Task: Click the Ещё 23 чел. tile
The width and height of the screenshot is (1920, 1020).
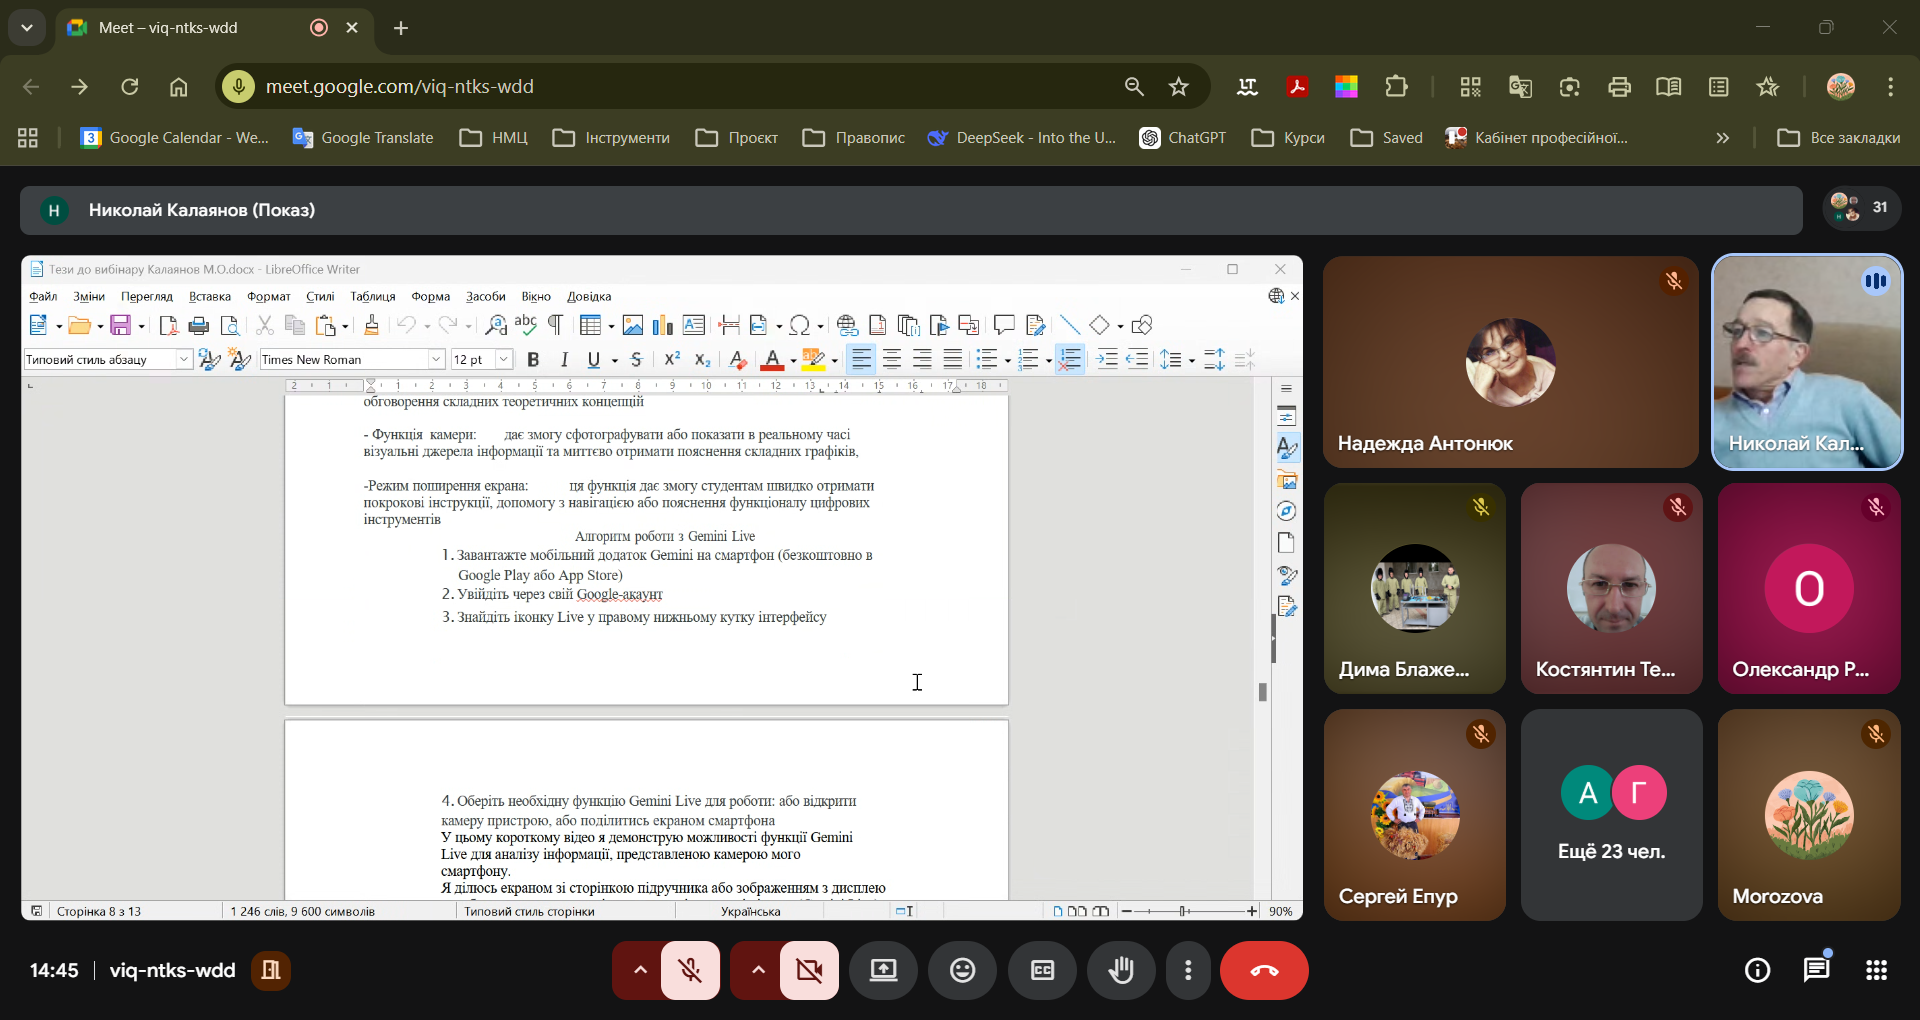Action: (x=1611, y=815)
